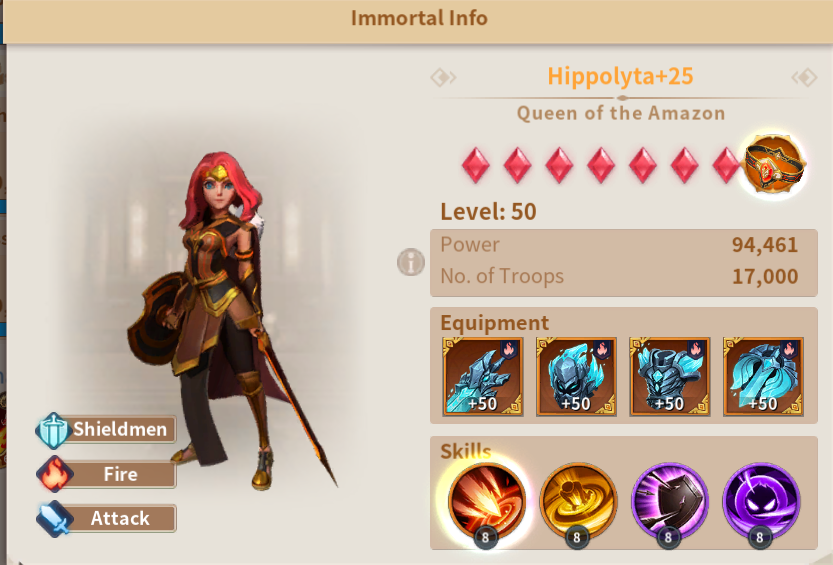833x565 pixels.
Task: Switch to next immortal with right arrow
Action: click(804, 78)
